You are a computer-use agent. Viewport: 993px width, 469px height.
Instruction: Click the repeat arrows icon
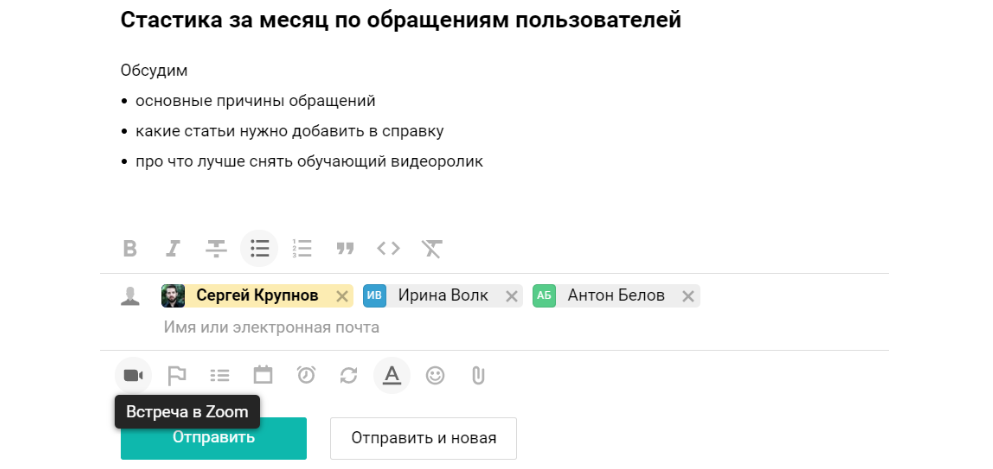tap(349, 375)
